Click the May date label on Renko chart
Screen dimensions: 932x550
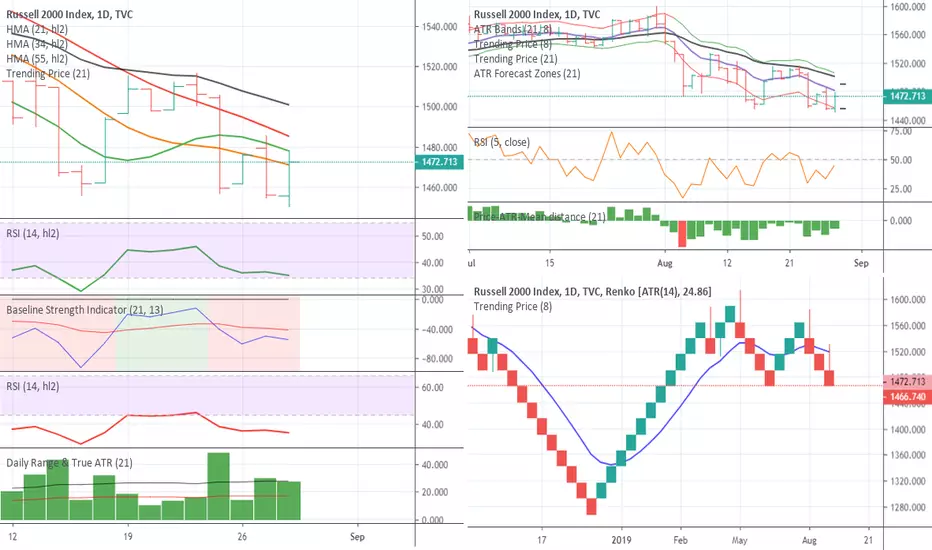pyautogui.click(x=739, y=540)
